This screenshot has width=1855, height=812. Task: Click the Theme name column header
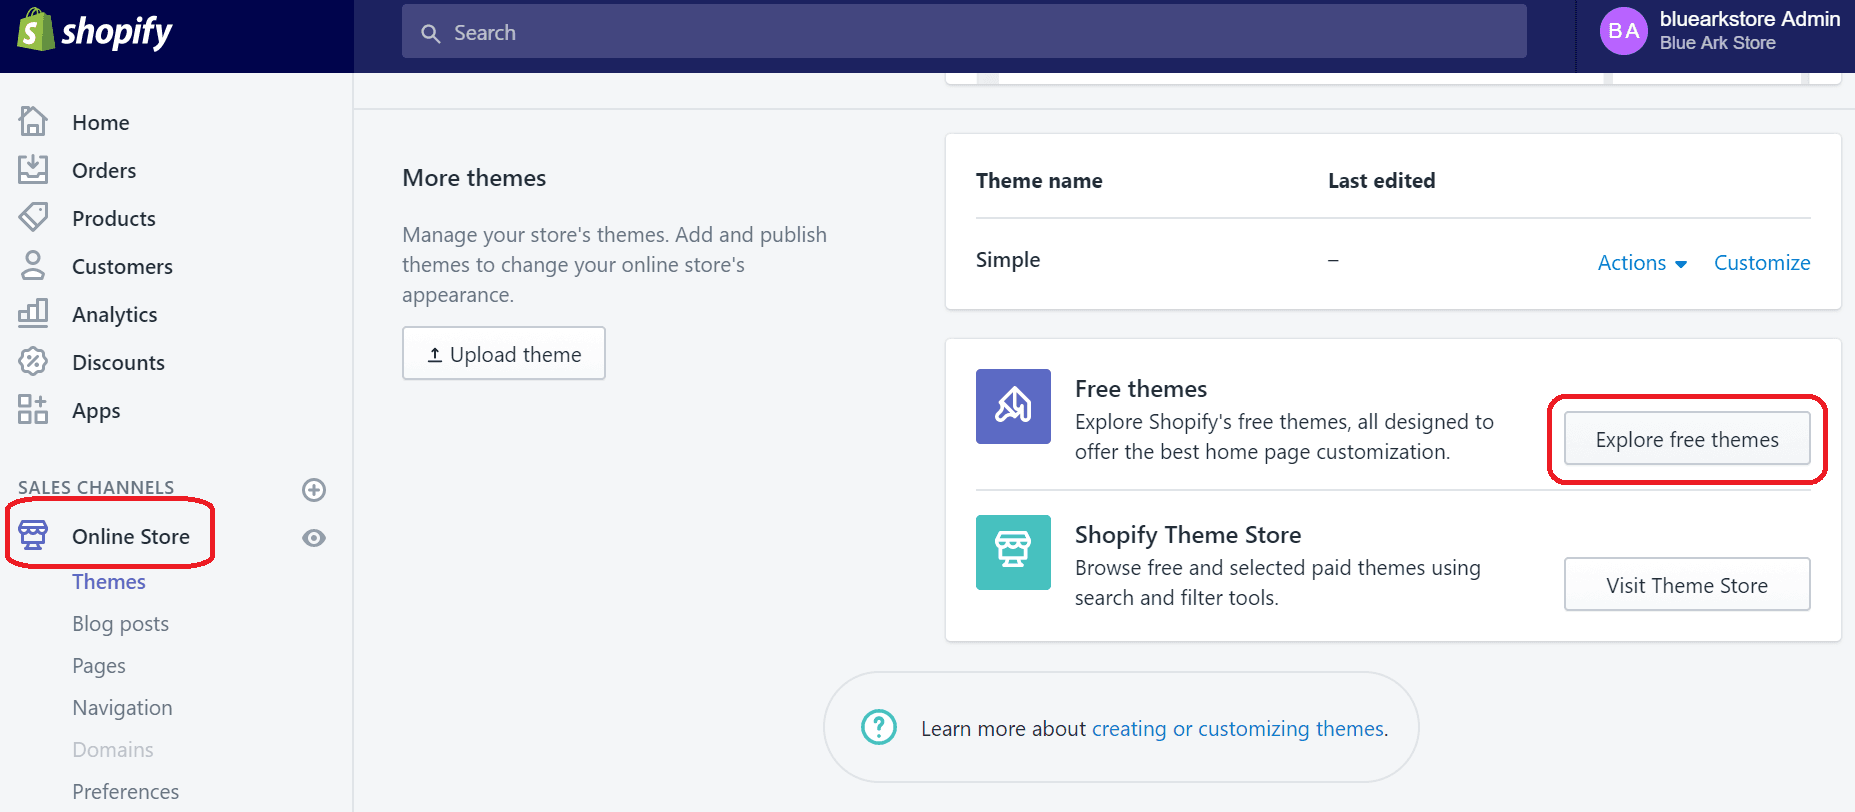(1039, 181)
